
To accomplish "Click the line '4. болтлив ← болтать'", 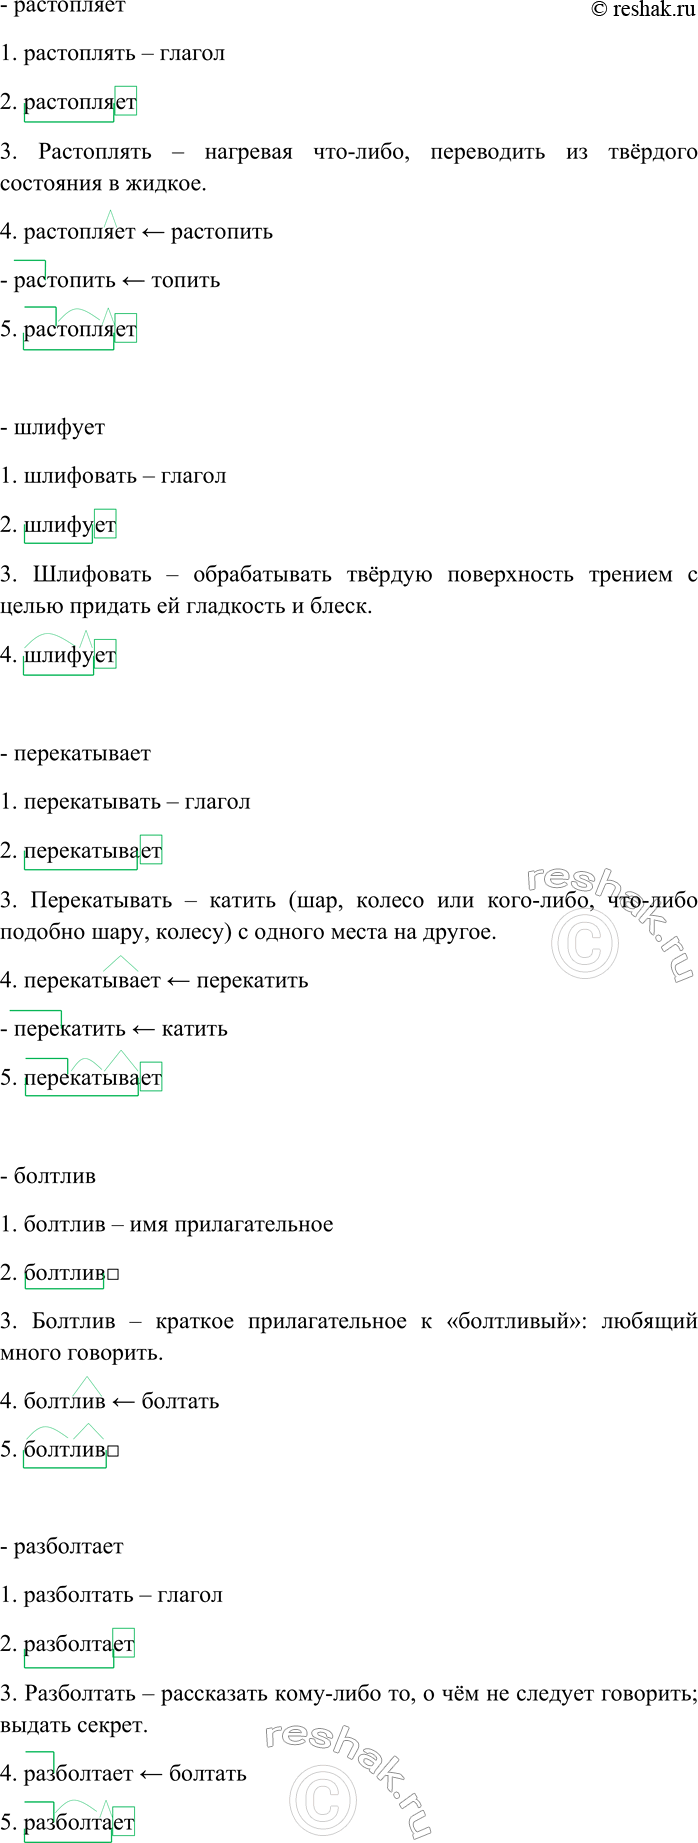I will coord(109,1402).
